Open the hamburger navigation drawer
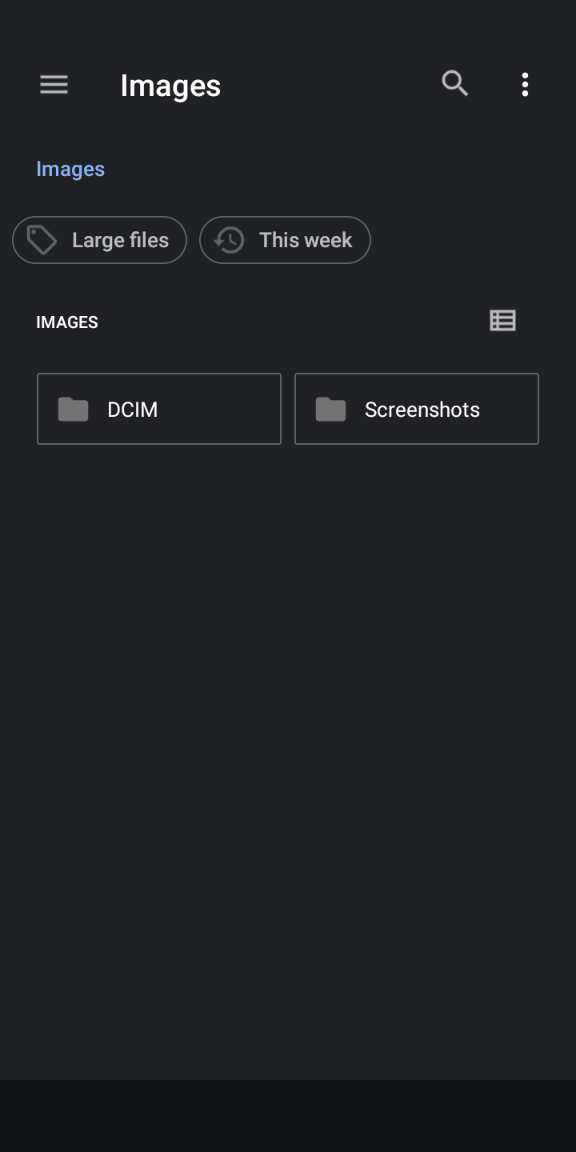The width and height of the screenshot is (576, 1152). 54,85
